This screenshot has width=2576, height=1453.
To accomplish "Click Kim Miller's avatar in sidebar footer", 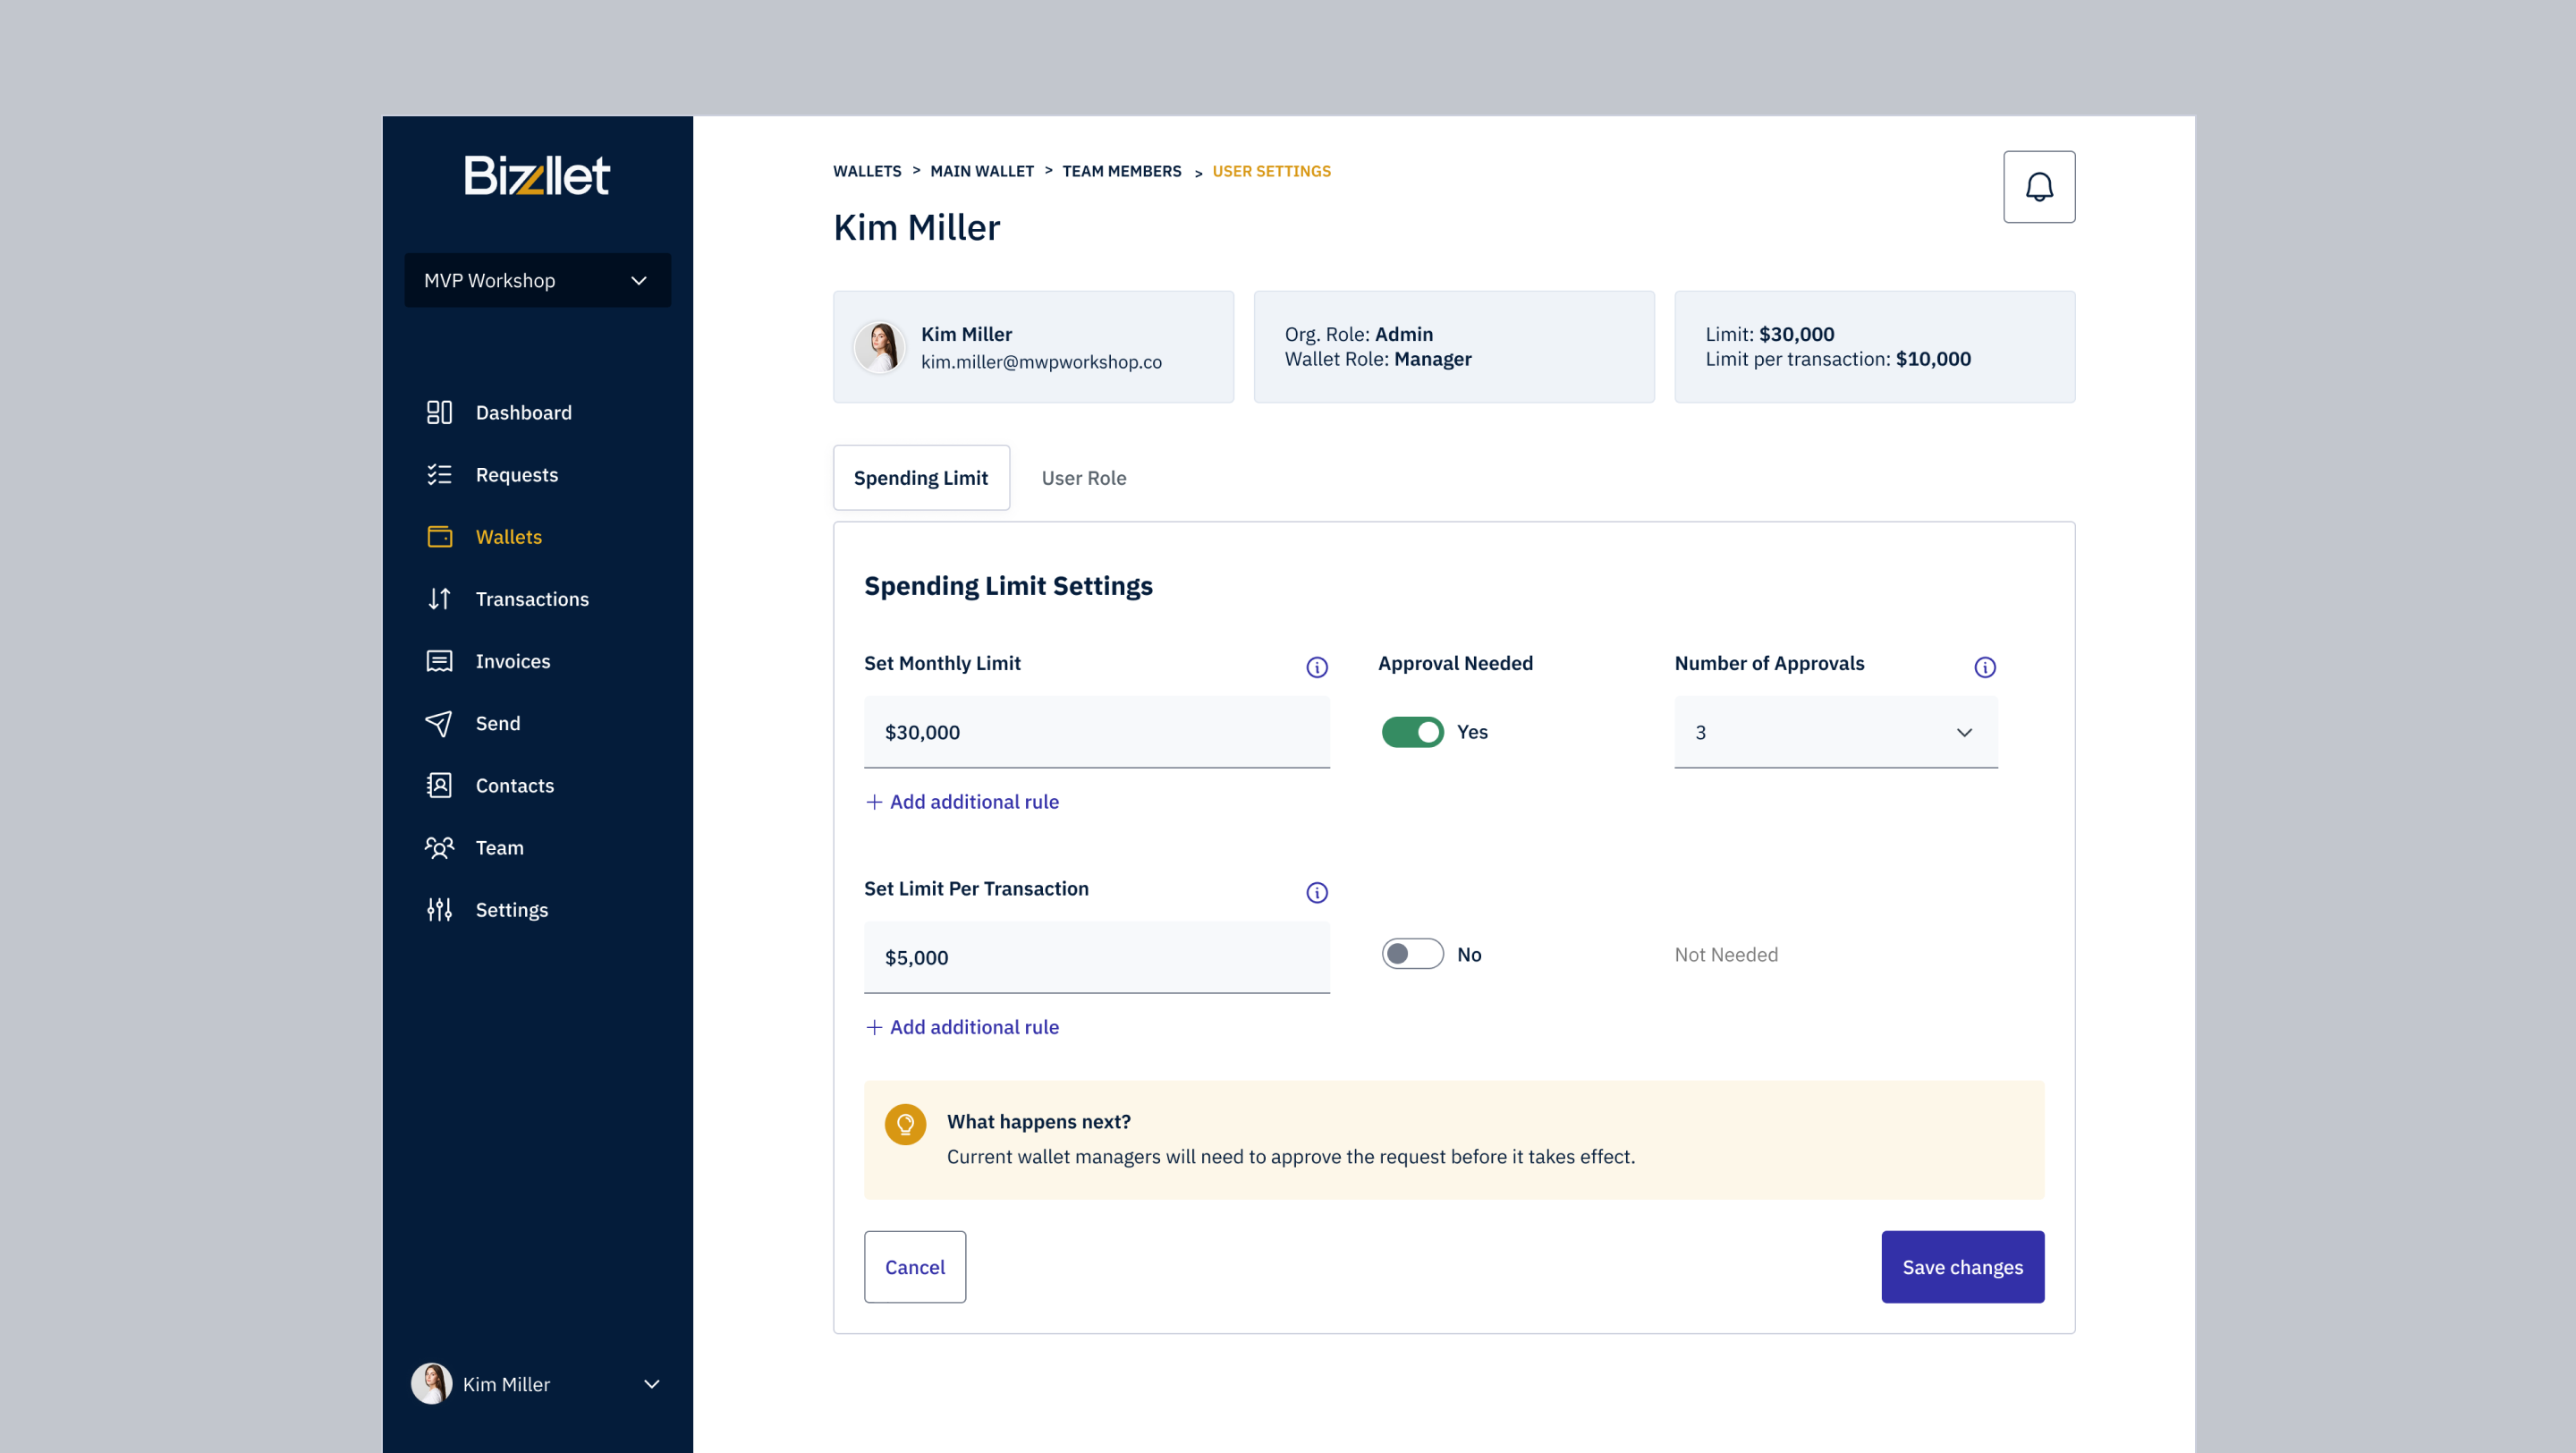I will pos(431,1383).
